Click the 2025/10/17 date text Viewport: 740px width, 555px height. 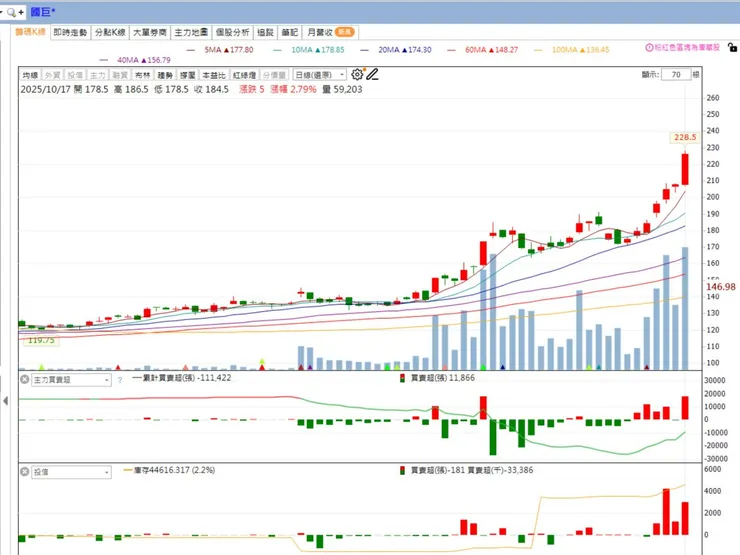coord(45,89)
